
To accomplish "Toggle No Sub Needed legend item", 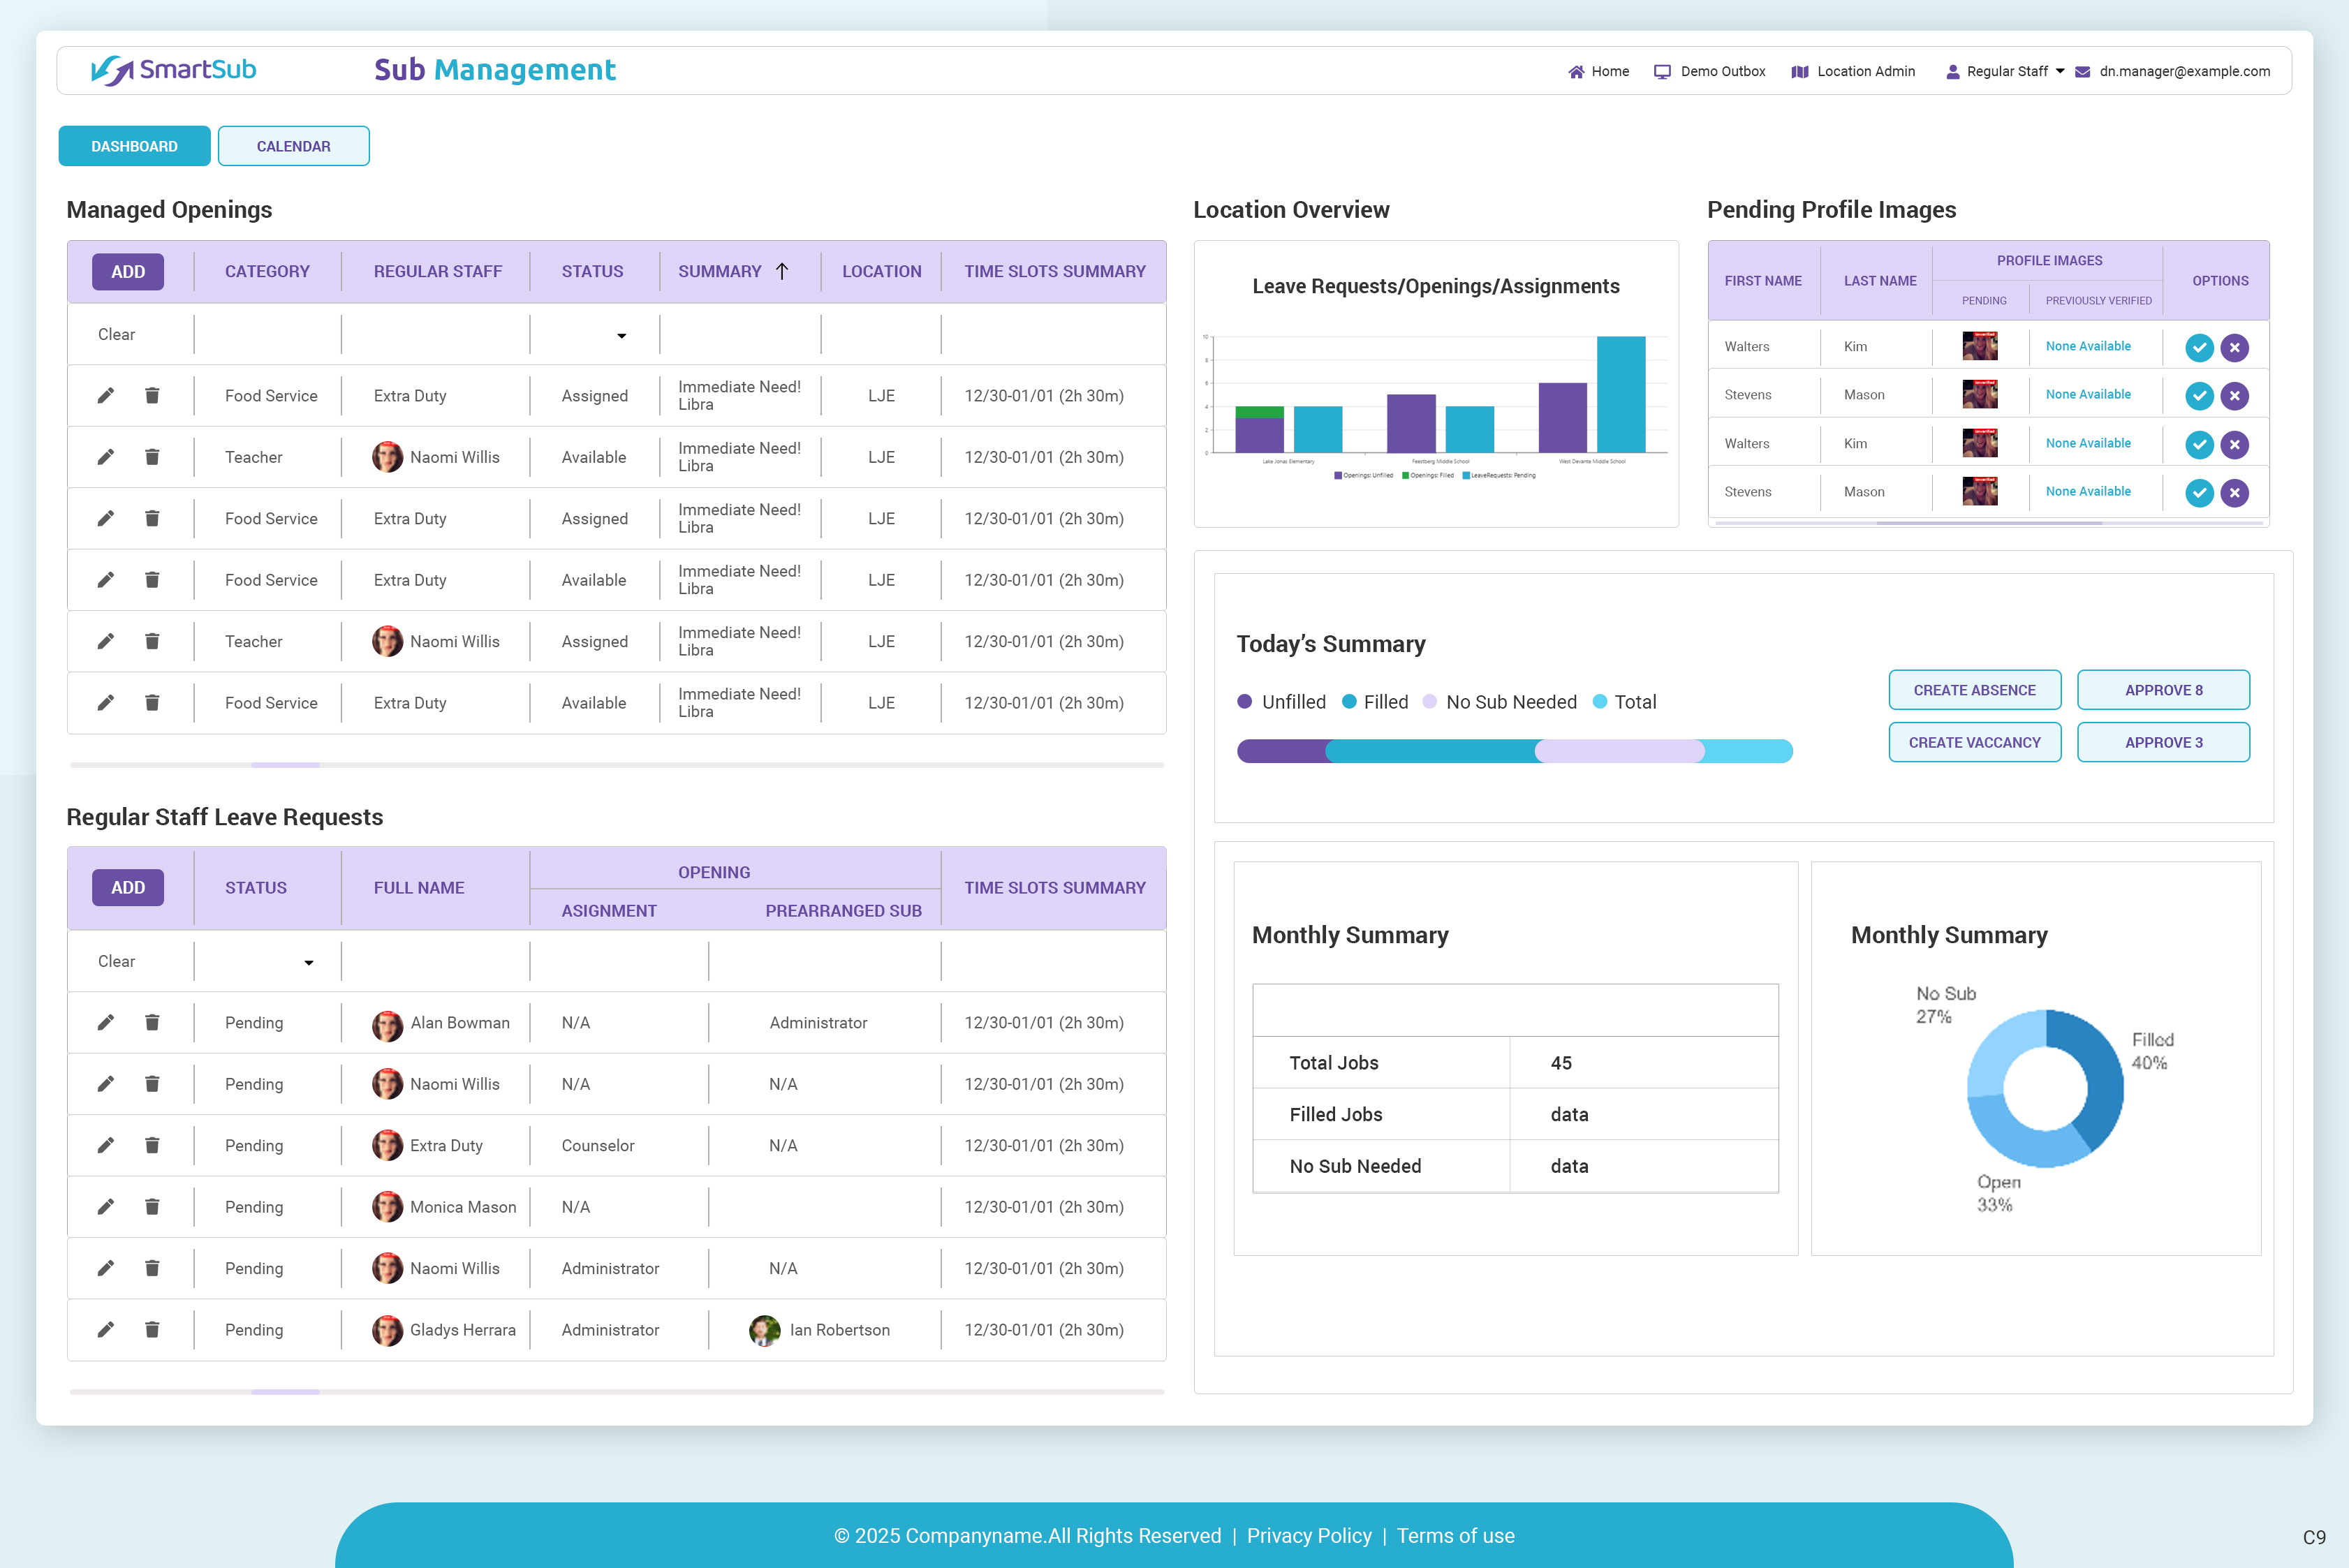I will [1499, 702].
